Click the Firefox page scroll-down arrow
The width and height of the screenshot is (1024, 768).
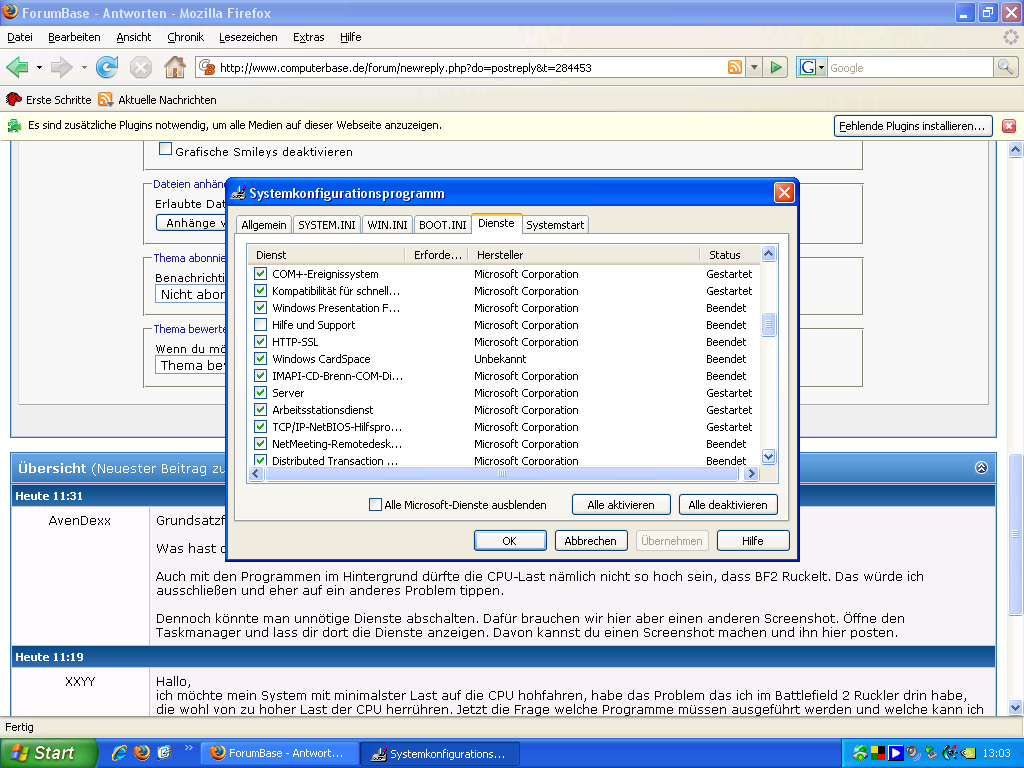[x=1016, y=707]
